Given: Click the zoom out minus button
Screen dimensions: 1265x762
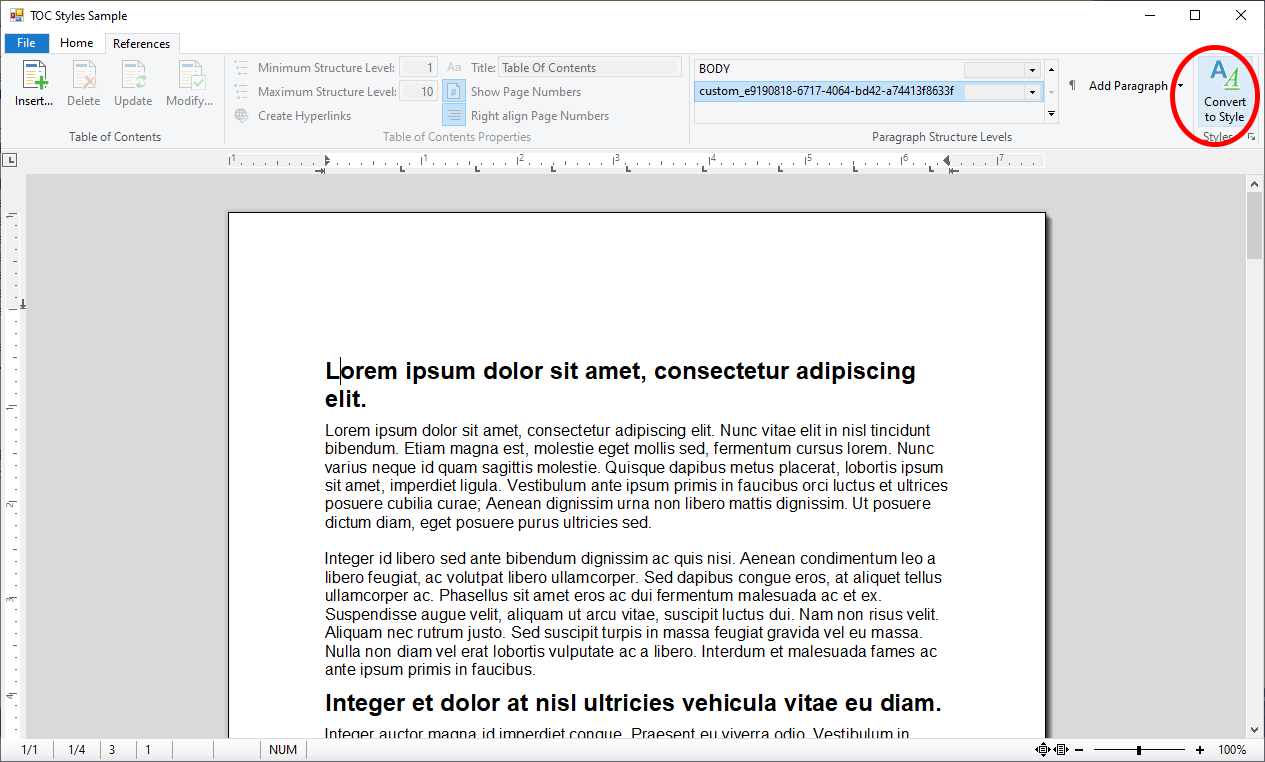Looking at the screenshot, I should tap(1079, 750).
